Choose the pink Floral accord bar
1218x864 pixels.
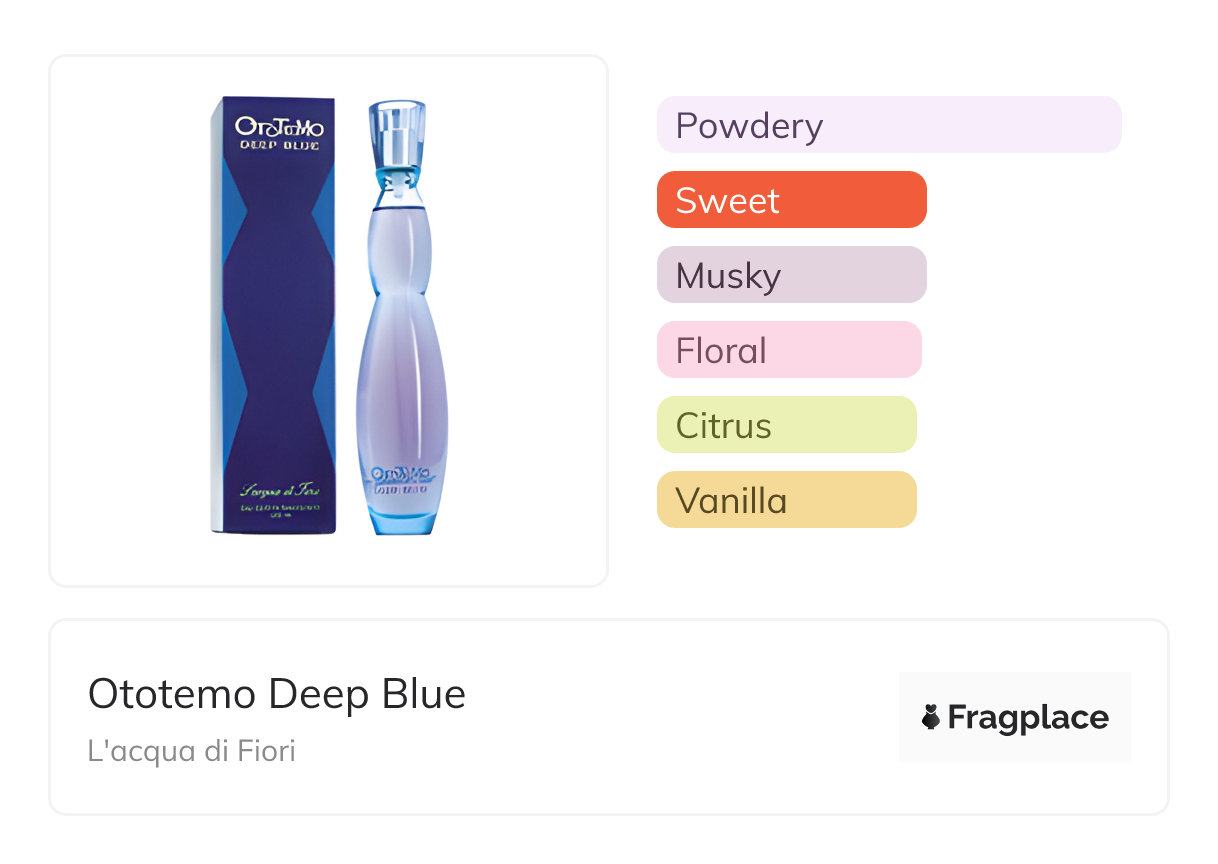(x=788, y=350)
